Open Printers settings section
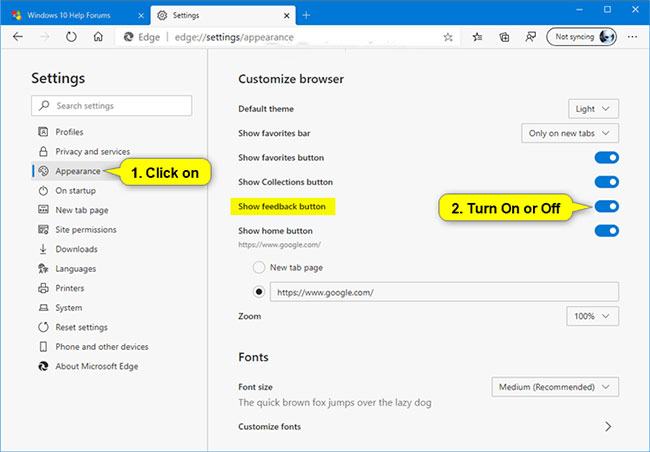Image resolution: width=650 pixels, height=452 pixels. point(70,288)
